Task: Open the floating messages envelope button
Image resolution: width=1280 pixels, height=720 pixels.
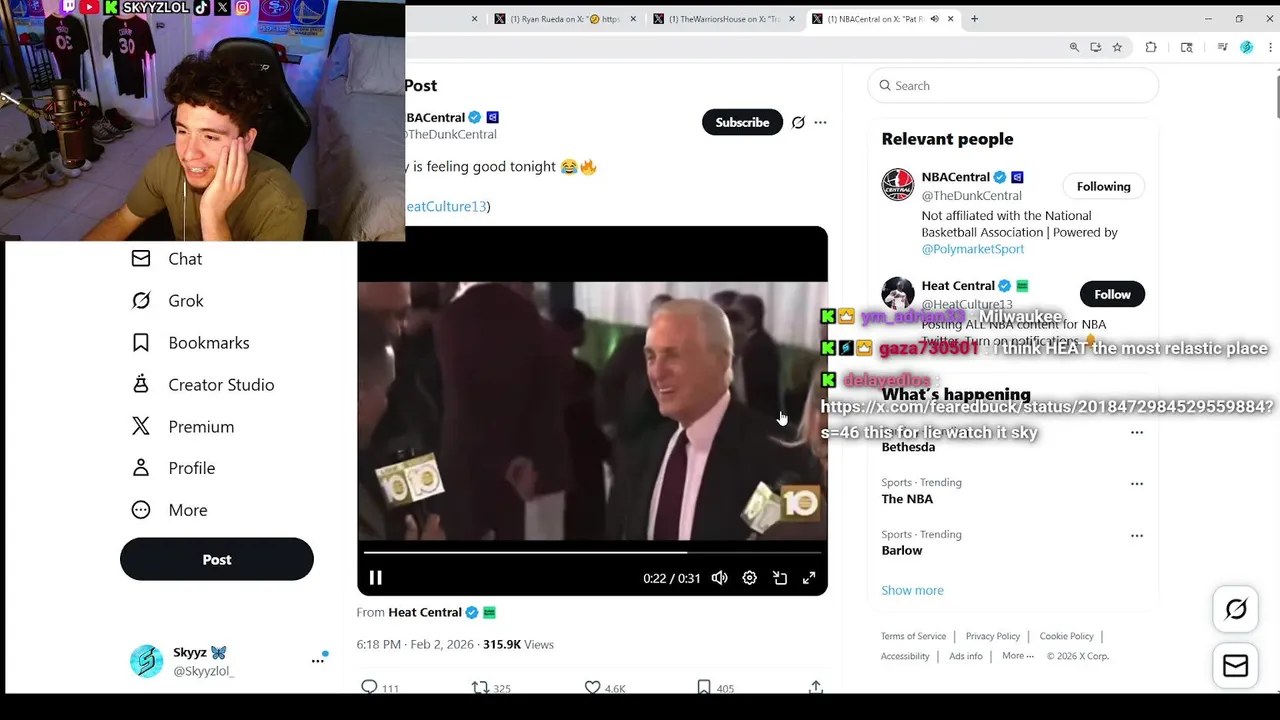Action: 1236,666
